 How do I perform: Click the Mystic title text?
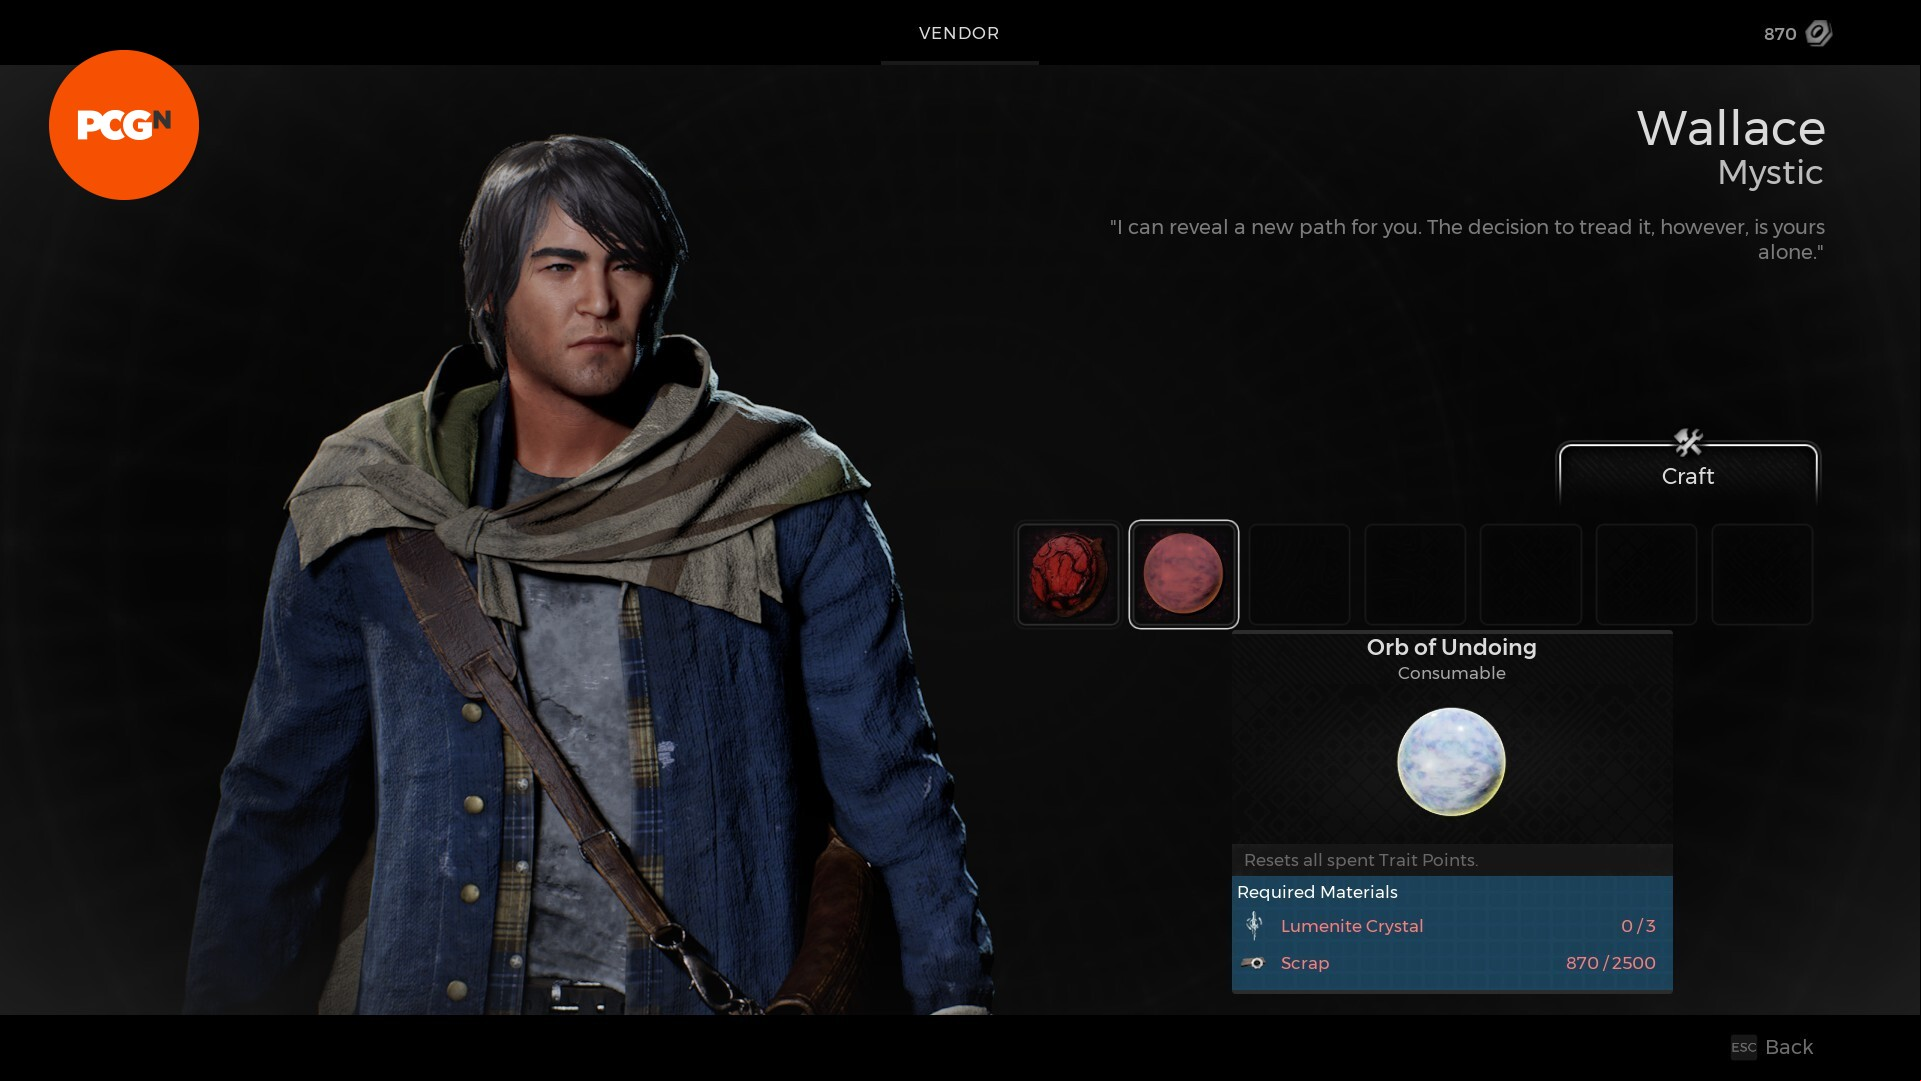(x=1770, y=173)
